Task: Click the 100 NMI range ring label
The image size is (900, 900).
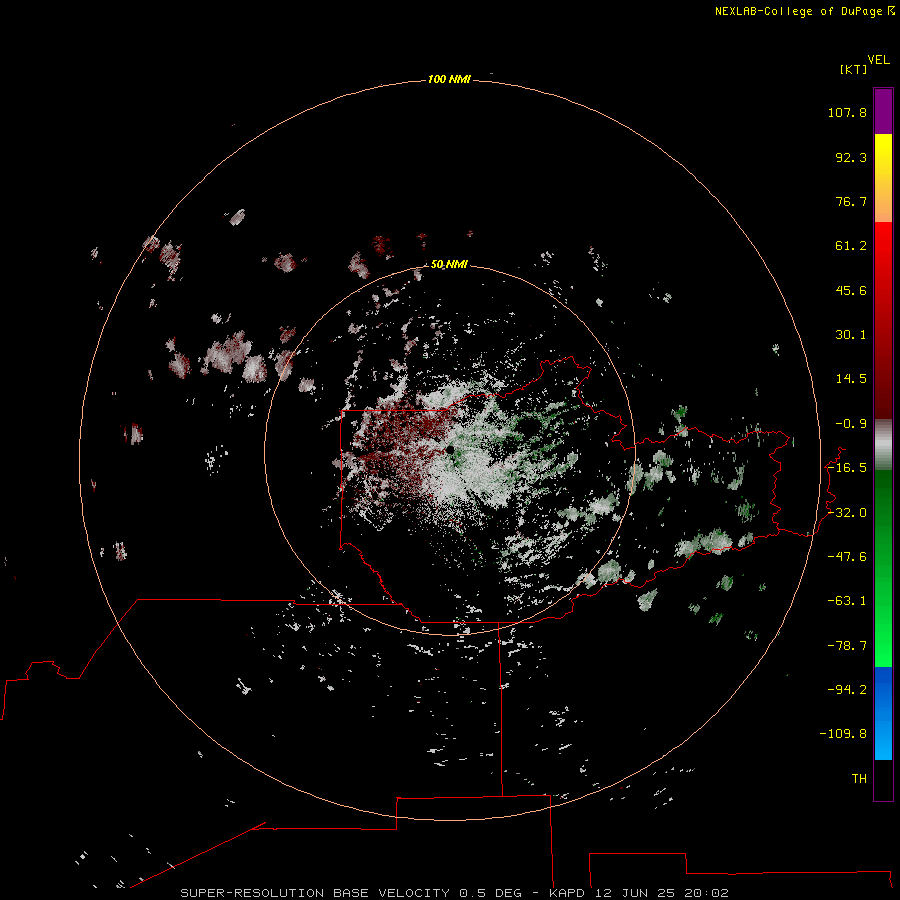Action: tap(449, 79)
